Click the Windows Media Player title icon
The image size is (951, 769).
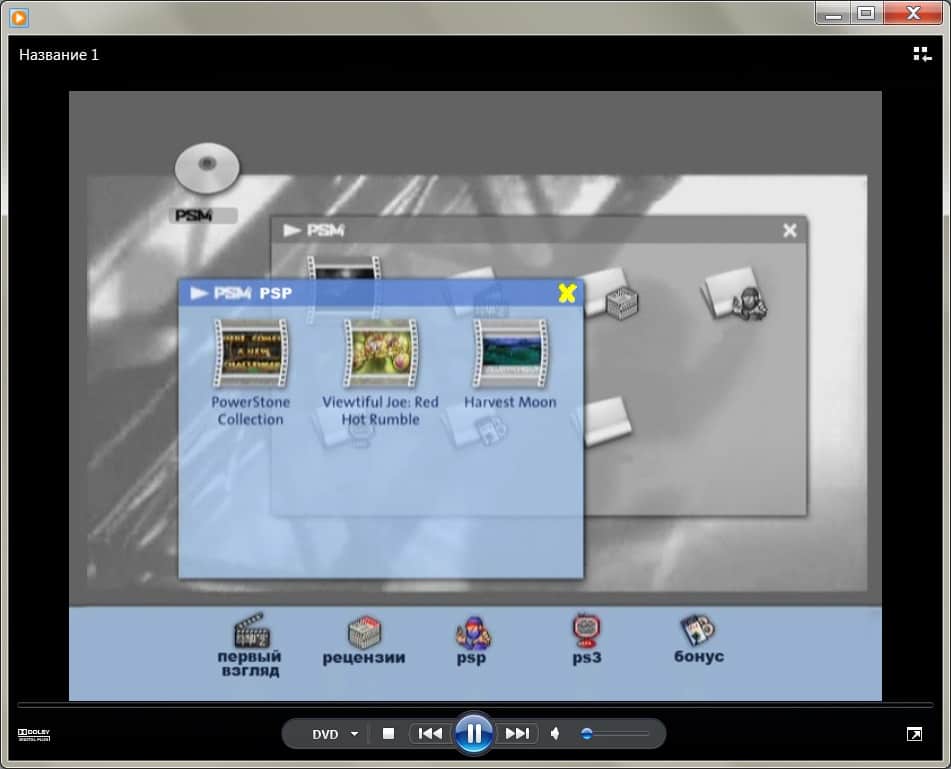[19, 18]
